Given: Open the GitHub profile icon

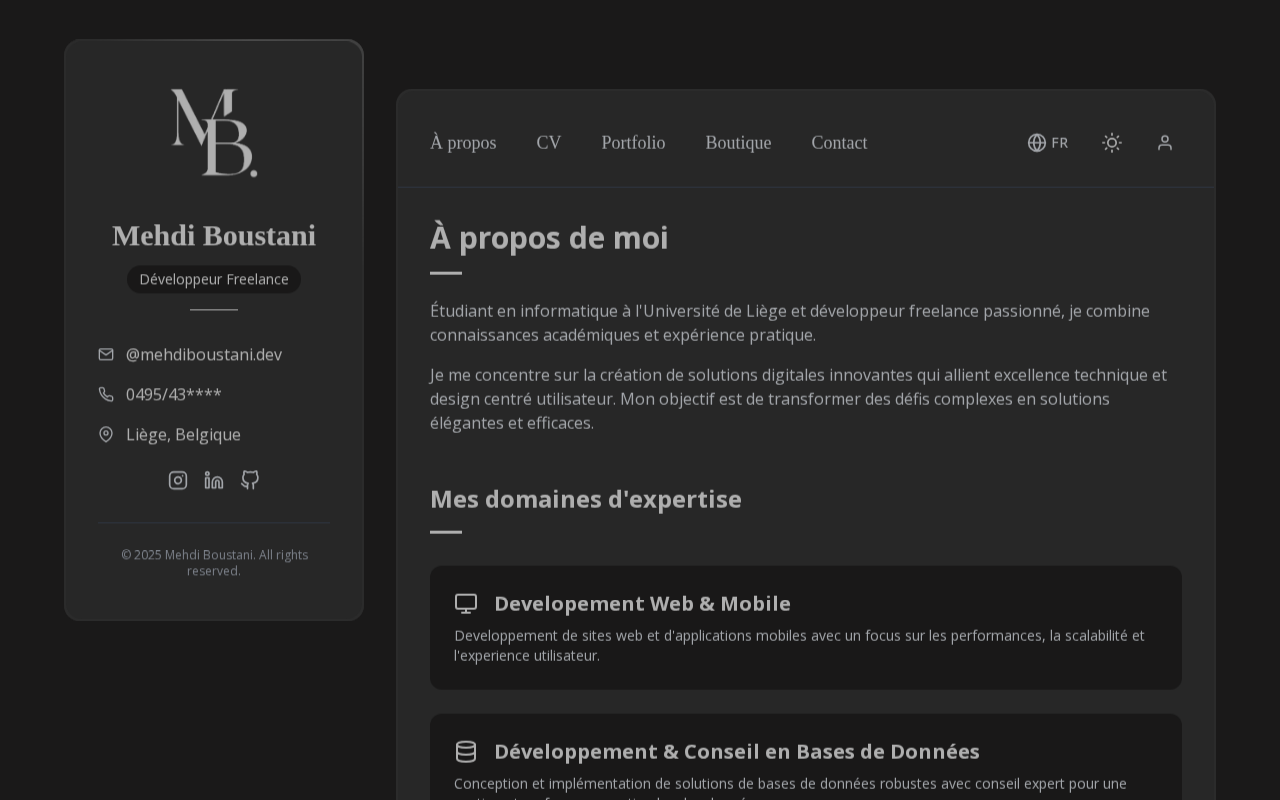Looking at the screenshot, I should point(250,480).
